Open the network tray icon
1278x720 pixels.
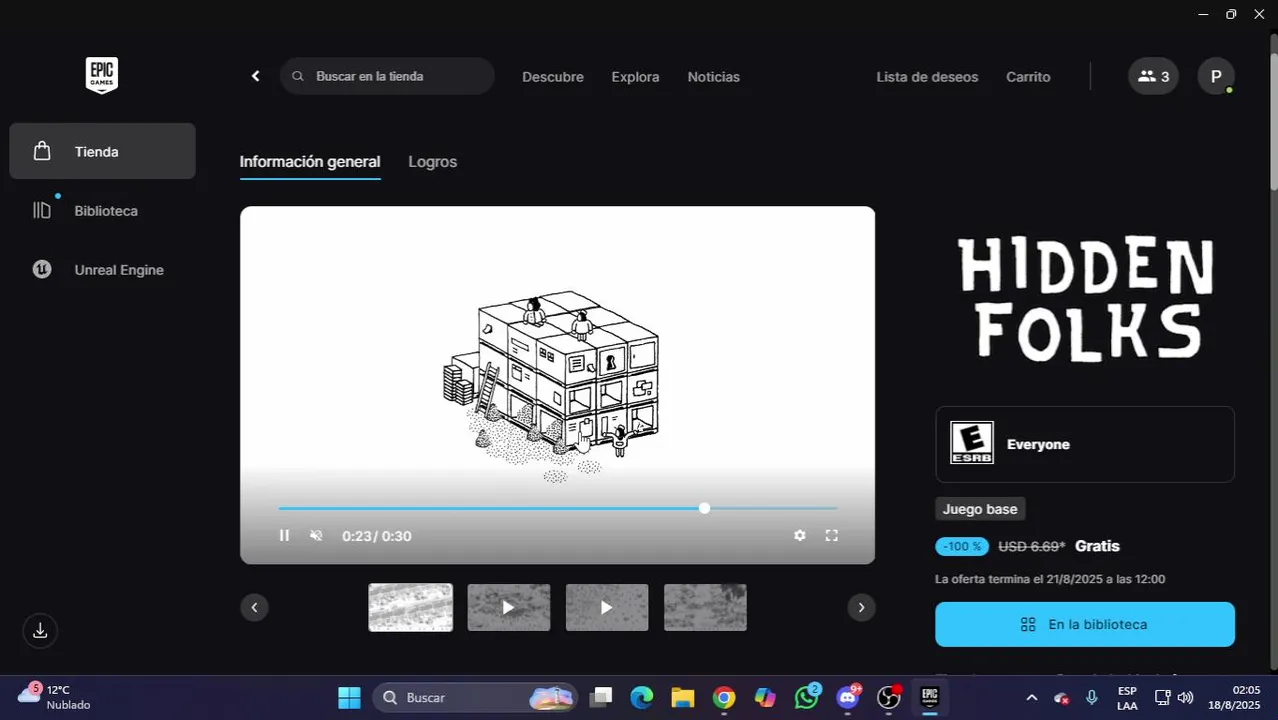click(1163, 698)
